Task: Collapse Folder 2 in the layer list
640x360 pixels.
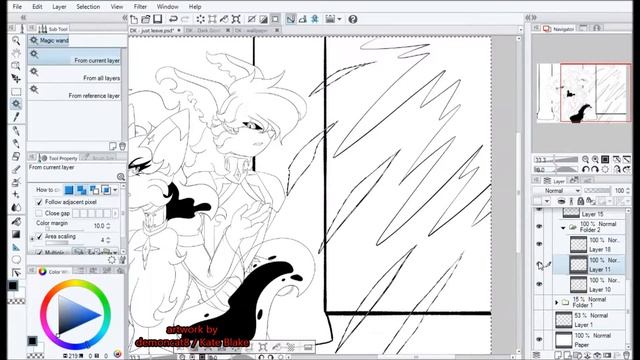Action: click(x=563, y=227)
